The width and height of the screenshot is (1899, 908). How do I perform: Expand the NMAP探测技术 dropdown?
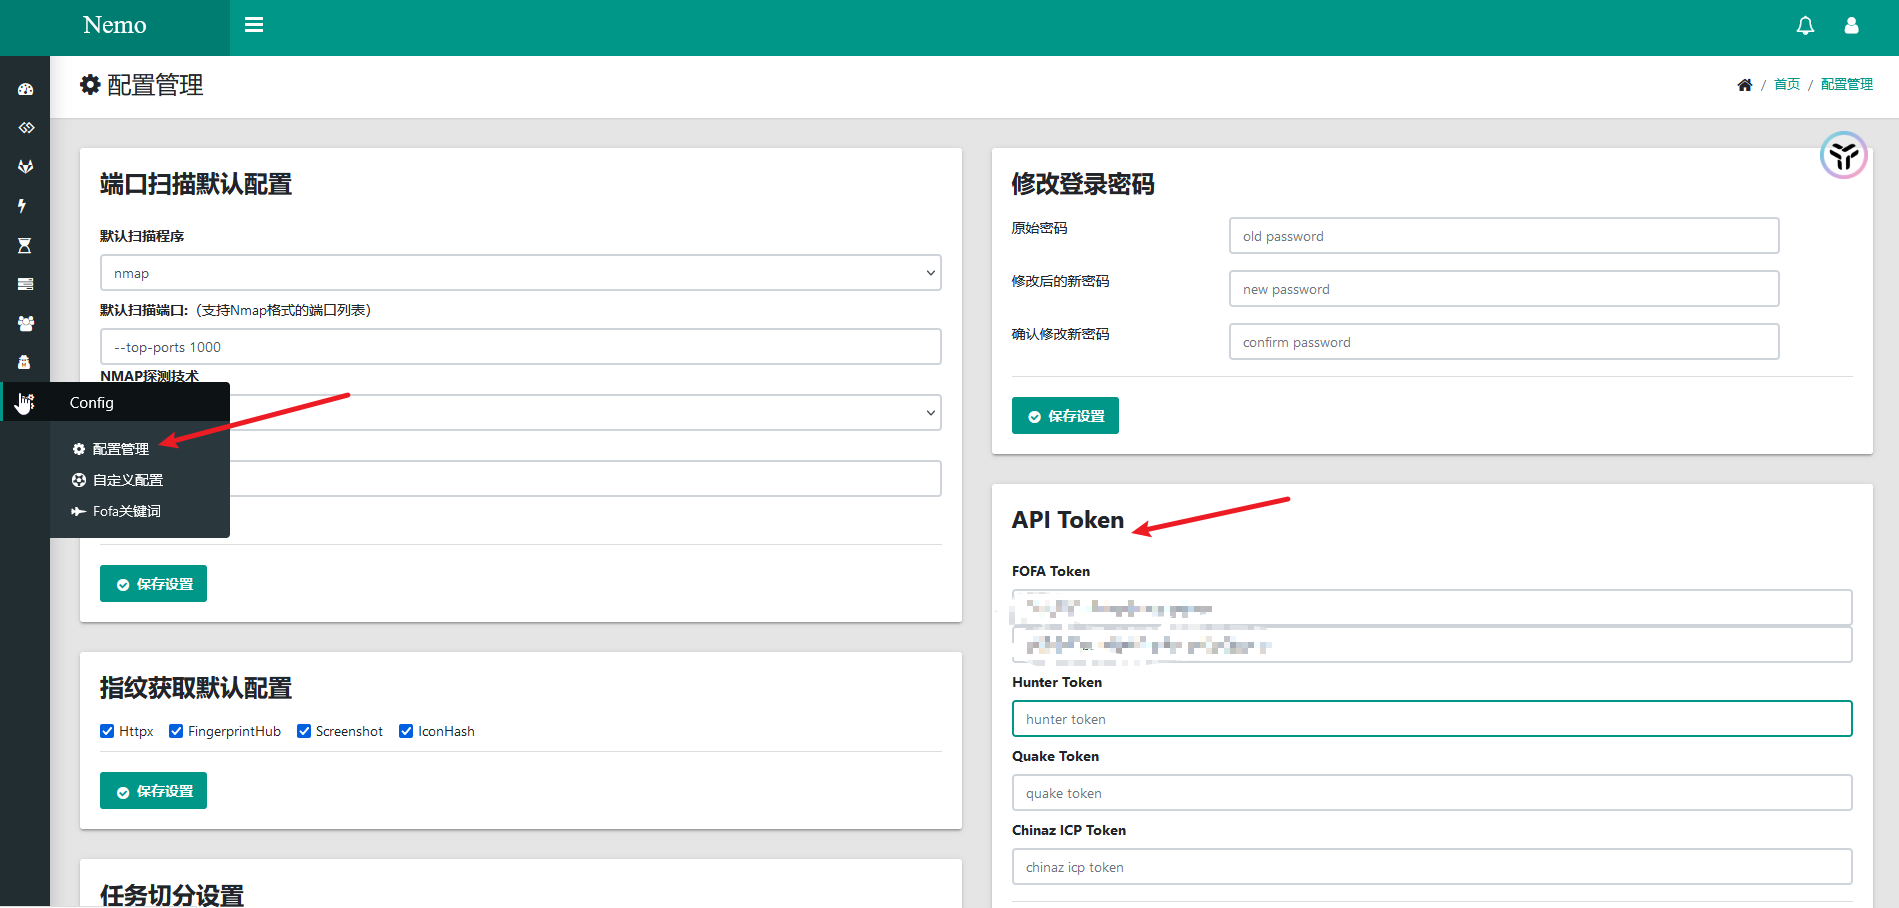coord(585,412)
